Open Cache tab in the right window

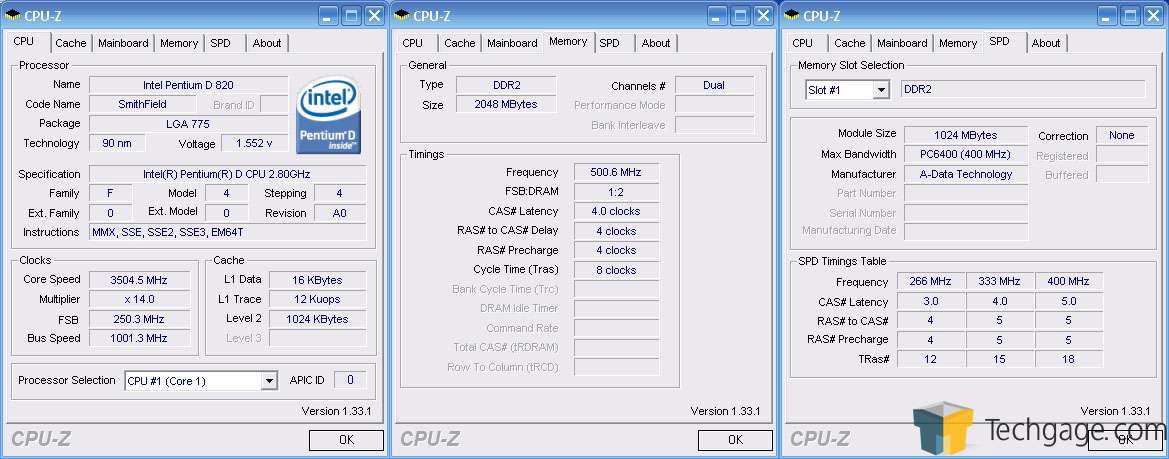coord(850,43)
